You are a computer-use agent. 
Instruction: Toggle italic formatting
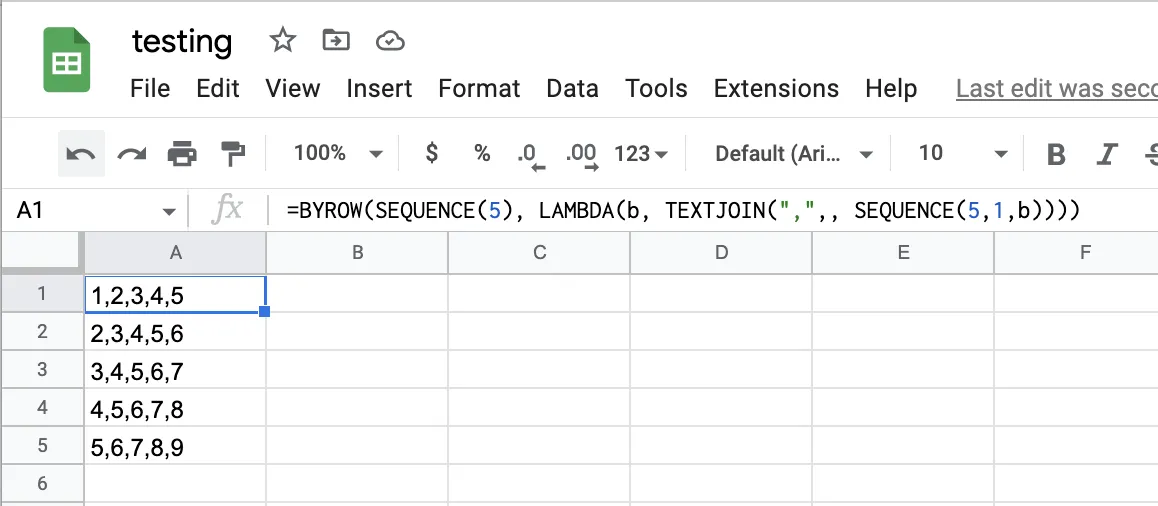(1106, 154)
